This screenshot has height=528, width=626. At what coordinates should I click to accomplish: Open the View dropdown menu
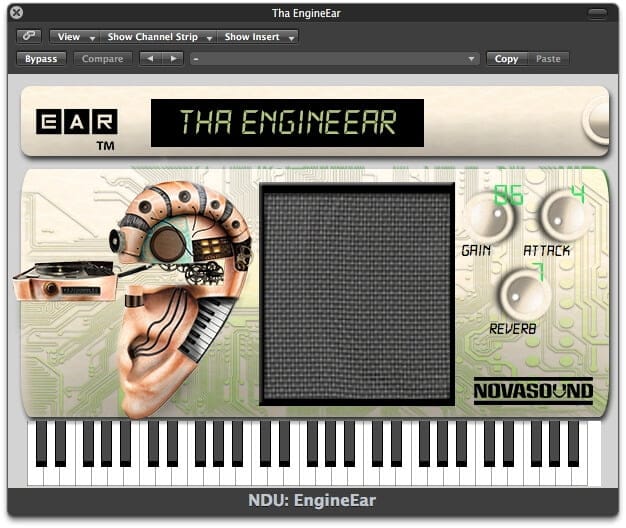pos(75,37)
